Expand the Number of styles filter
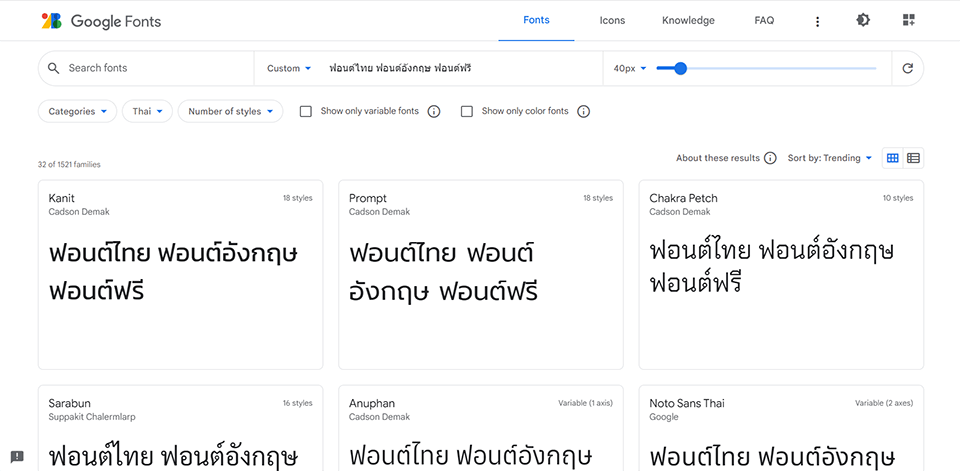Viewport: 960px width, 471px height. click(230, 111)
